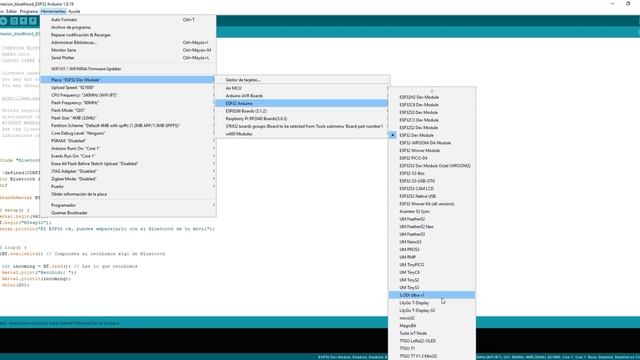The width and height of the screenshot is (640, 360).
Task: Select Reparar codificación & Recargar
Action: tap(128, 35)
